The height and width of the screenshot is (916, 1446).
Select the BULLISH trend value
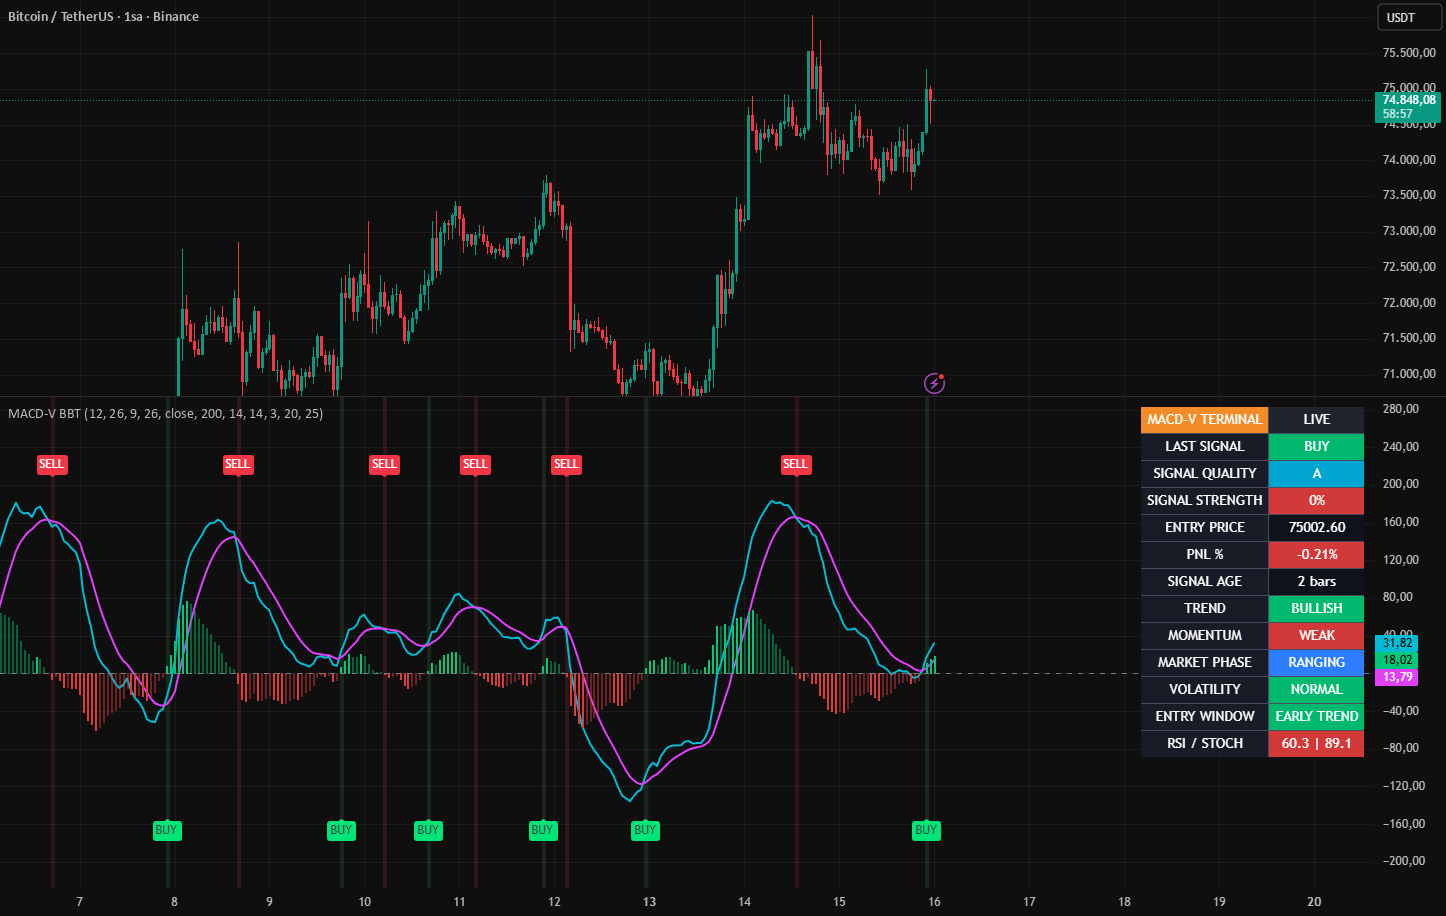(1316, 609)
